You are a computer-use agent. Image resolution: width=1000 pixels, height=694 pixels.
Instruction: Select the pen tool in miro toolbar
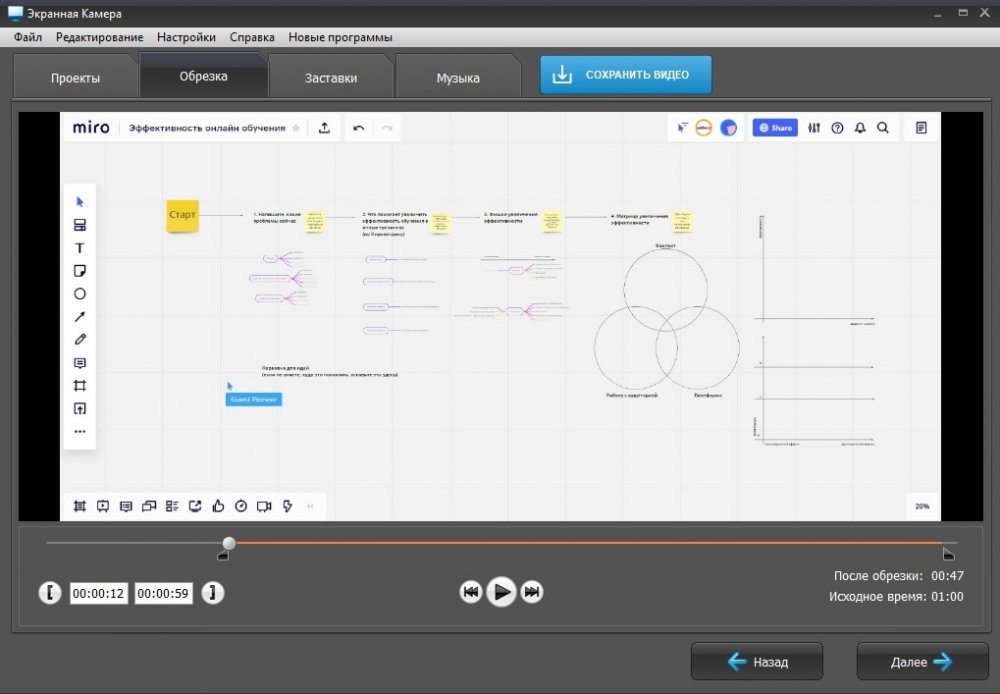click(80, 339)
